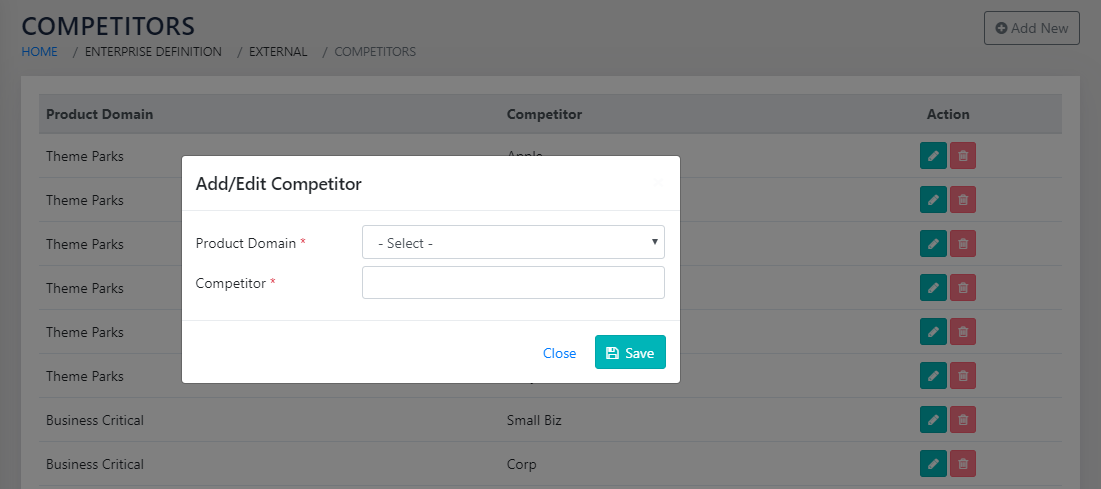Click the Competitor column header
Viewport: 1101px width, 489px height.
point(544,114)
